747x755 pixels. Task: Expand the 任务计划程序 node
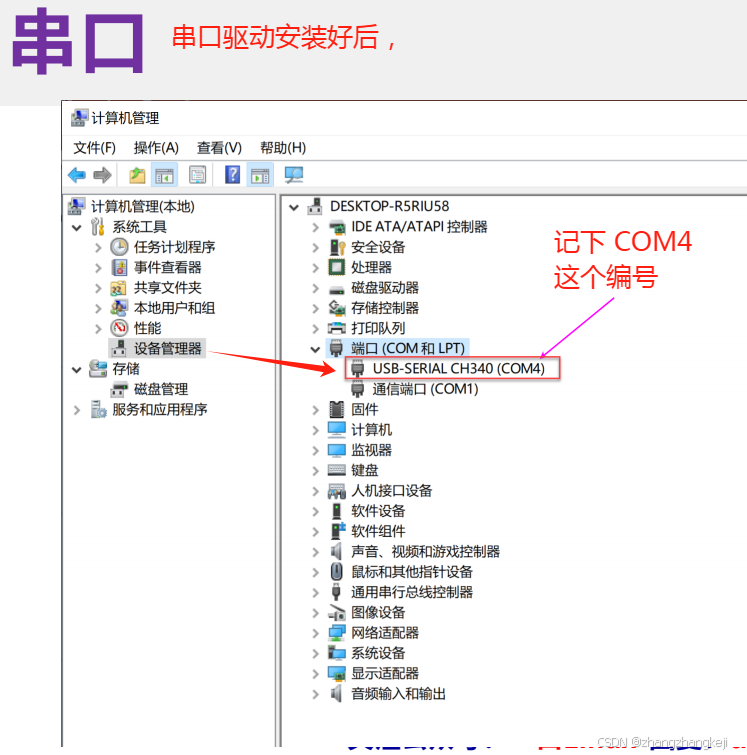tap(98, 247)
